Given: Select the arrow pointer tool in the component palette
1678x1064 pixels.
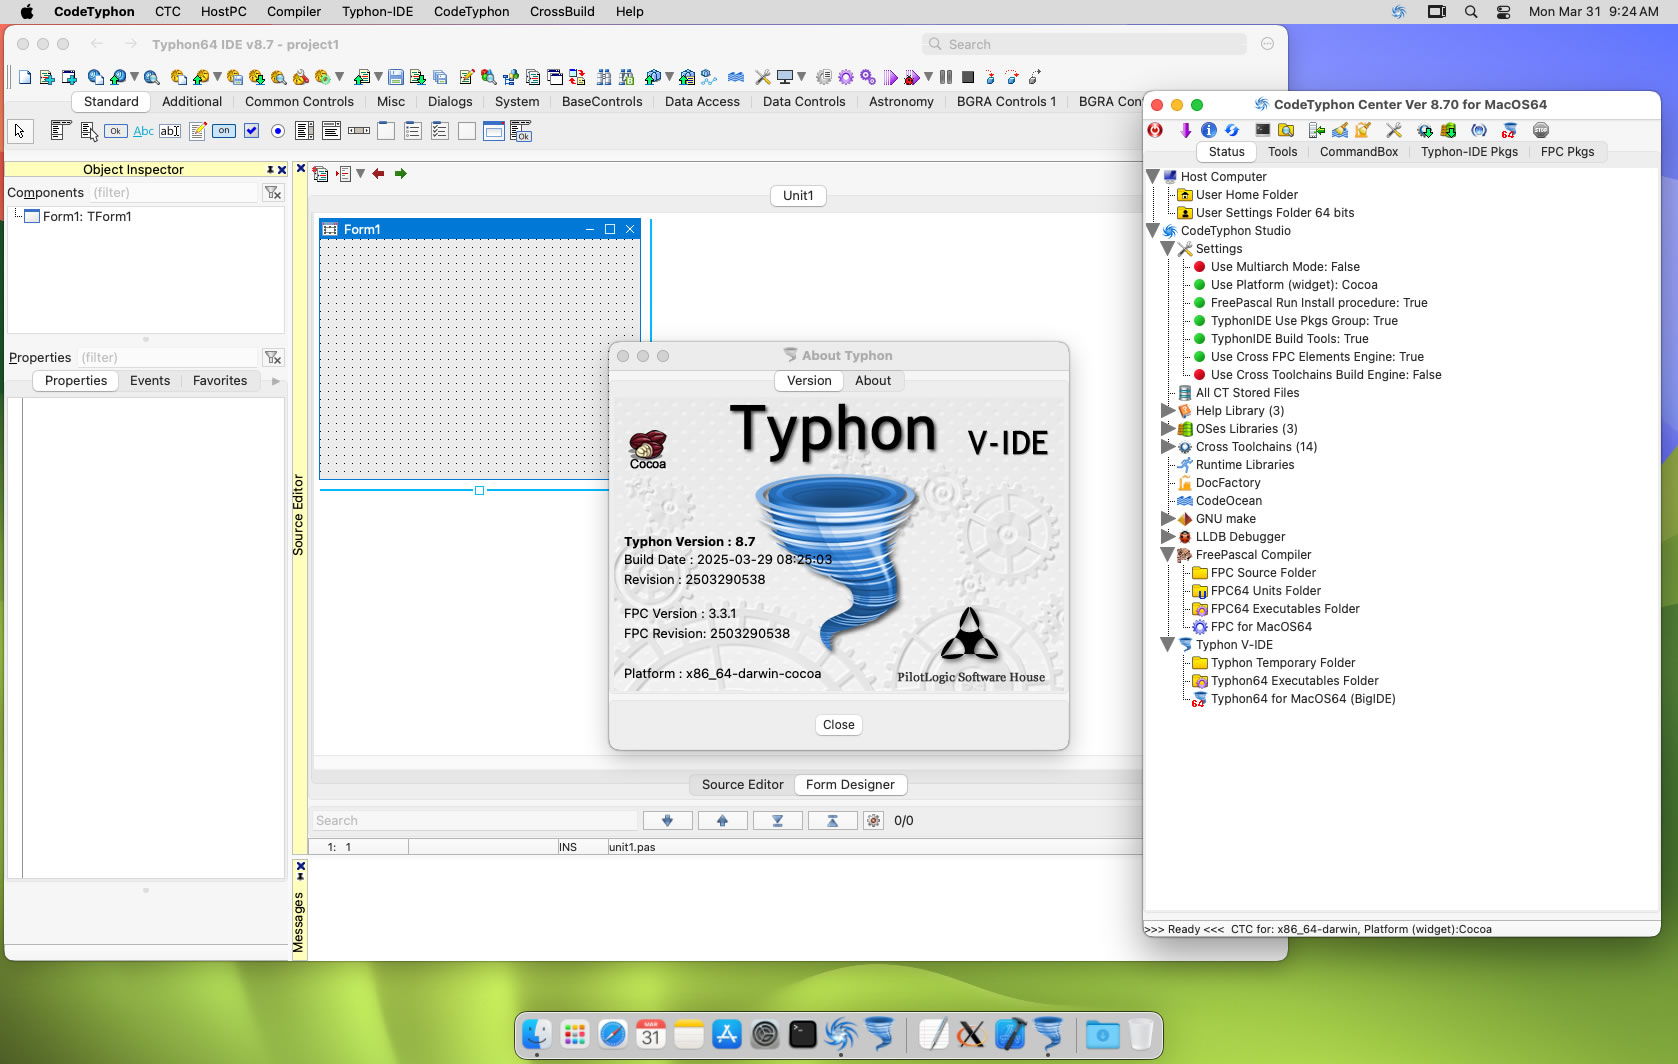Looking at the screenshot, I should 20,131.
